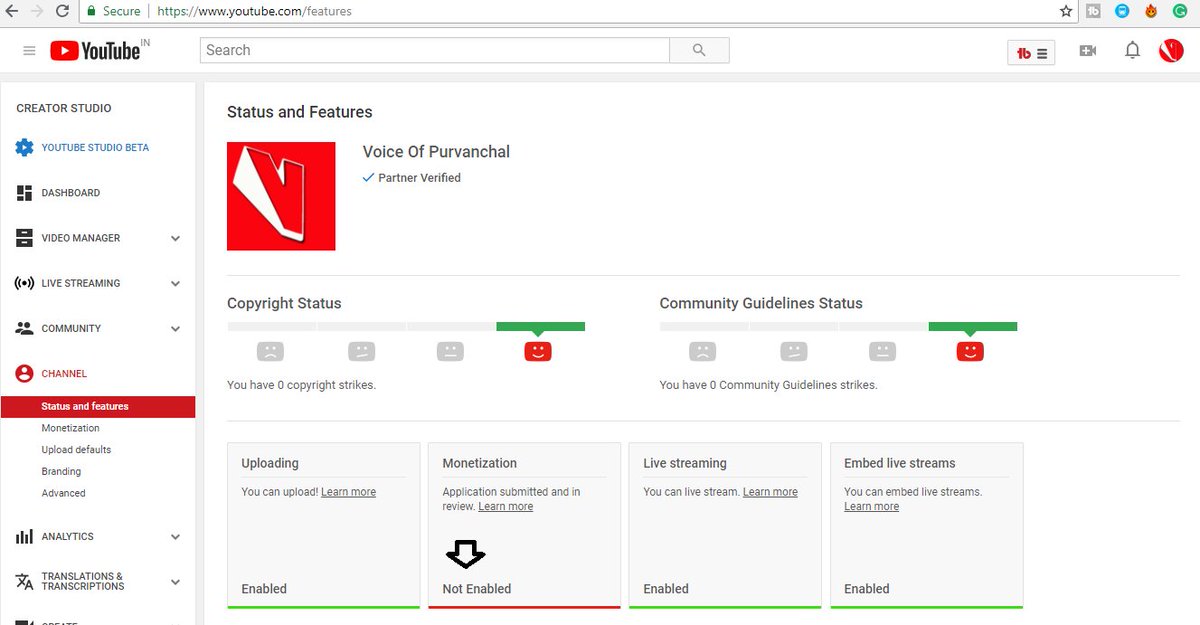Expand the Video Manager section
1200x625 pixels.
click(175, 238)
